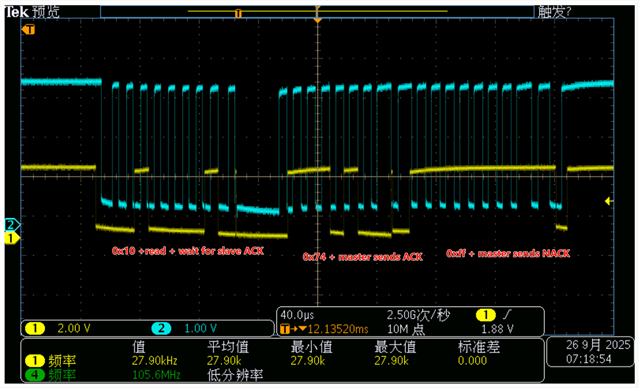Click the orange T trigger marker at top-left
This screenshot has height=389, width=640.
(x=29, y=29)
